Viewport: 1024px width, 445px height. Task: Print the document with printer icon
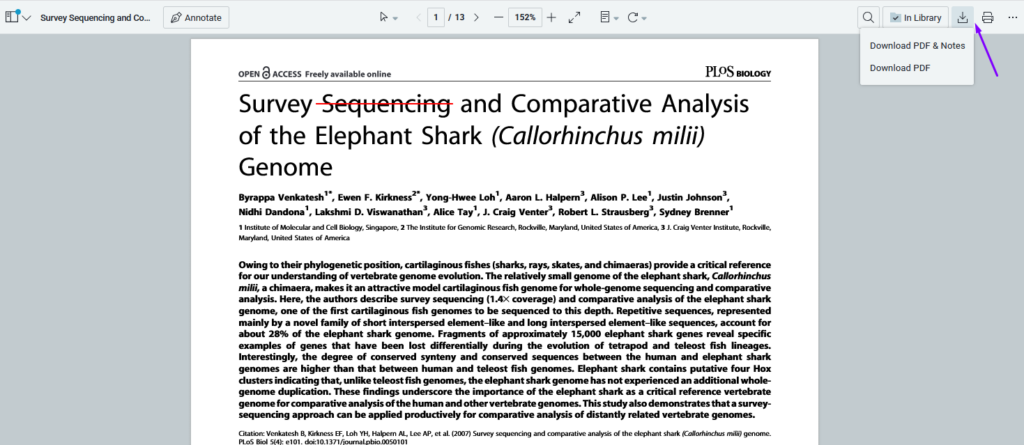[x=987, y=18]
